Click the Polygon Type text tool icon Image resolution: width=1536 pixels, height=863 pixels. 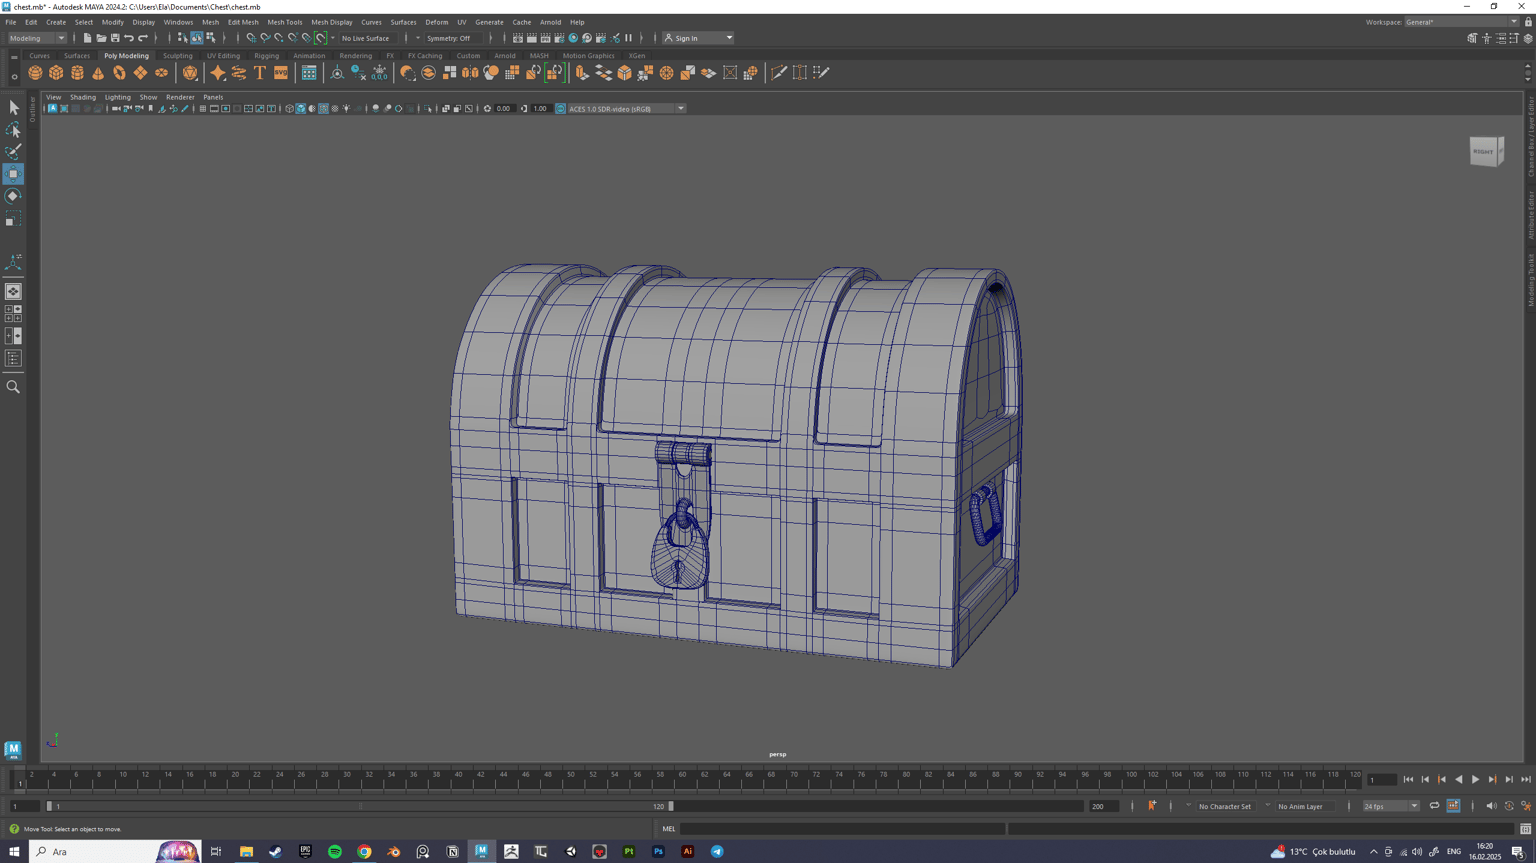point(260,73)
